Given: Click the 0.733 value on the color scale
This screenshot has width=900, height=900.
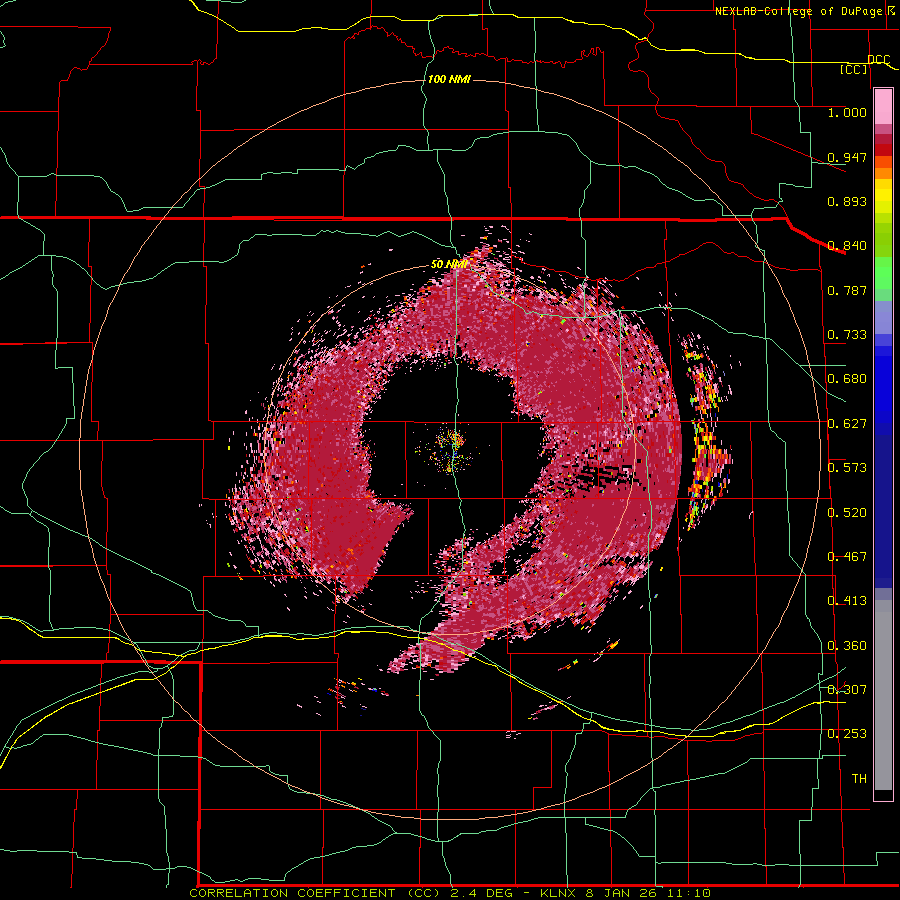Looking at the screenshot, I should pyautogui.click(x=847, y=335).
